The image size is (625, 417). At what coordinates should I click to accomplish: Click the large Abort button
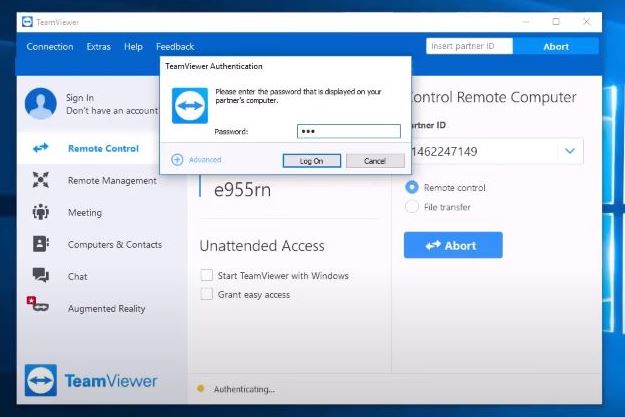click(x=453, y=245)
